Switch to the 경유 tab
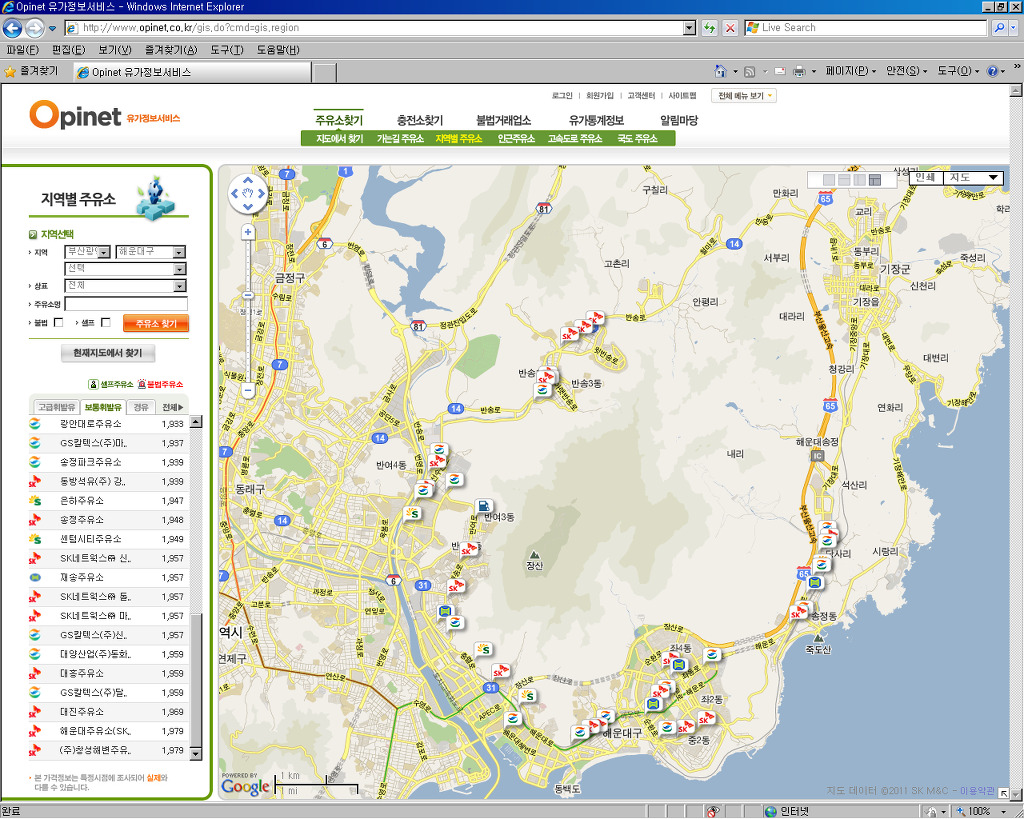The width and height of the screenshot is (1024, 819). point(141,407)
